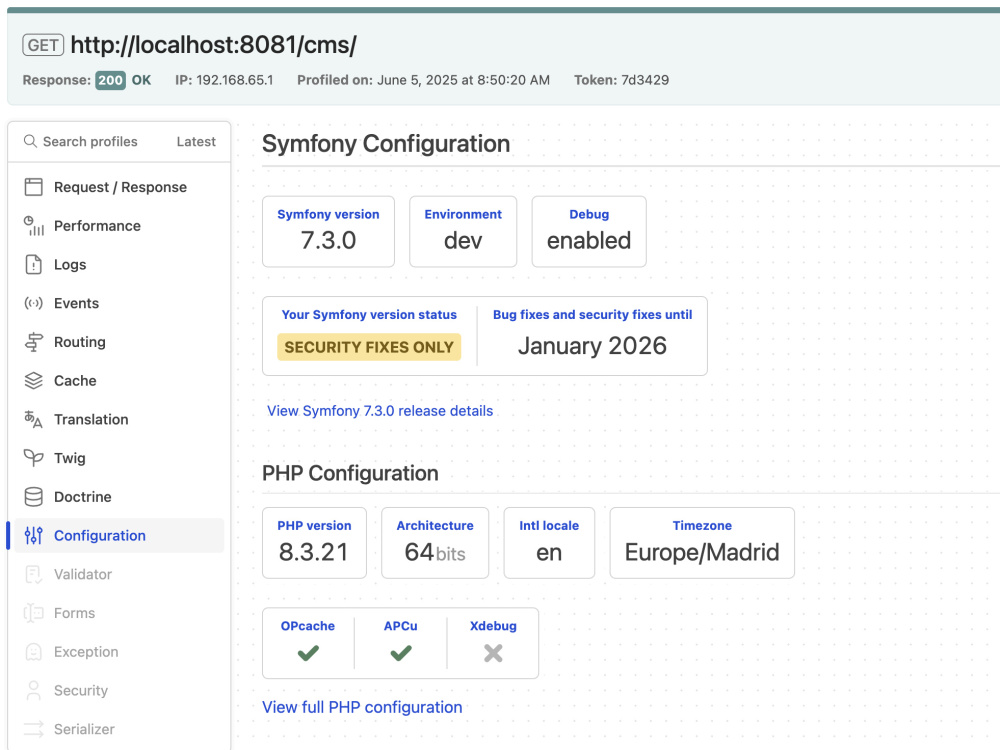
Task: Click the Timezone value Europe/Madrid
Action: point(702,552)
